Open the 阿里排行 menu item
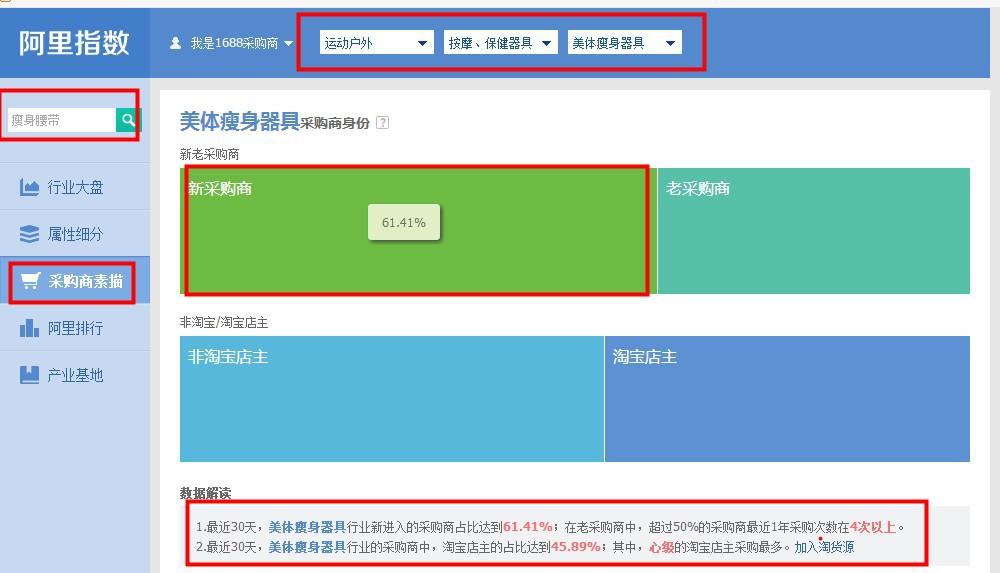This screenshot has width=1000, height=573. [75, 328]
